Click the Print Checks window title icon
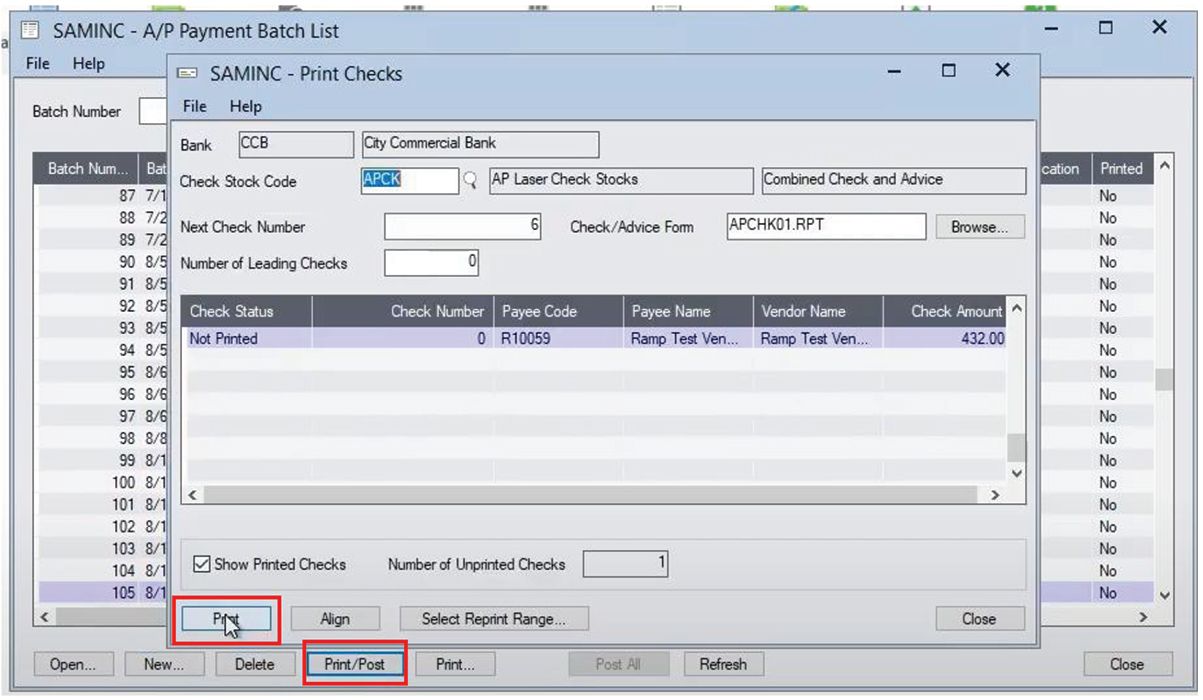 189,74
